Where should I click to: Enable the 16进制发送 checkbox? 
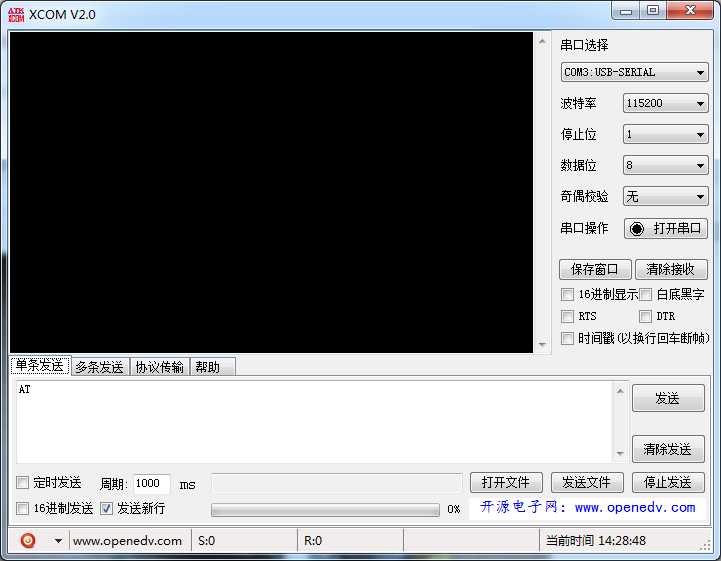coord(22,509)
